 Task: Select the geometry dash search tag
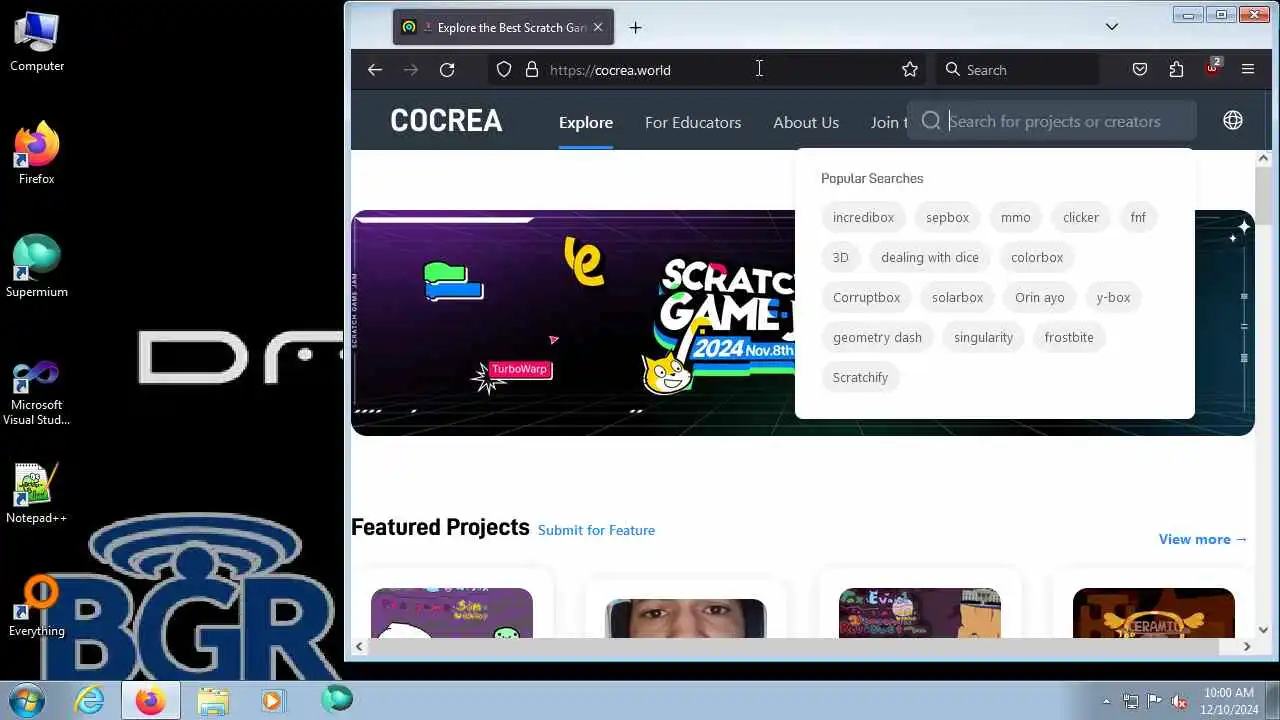(878, 337)
